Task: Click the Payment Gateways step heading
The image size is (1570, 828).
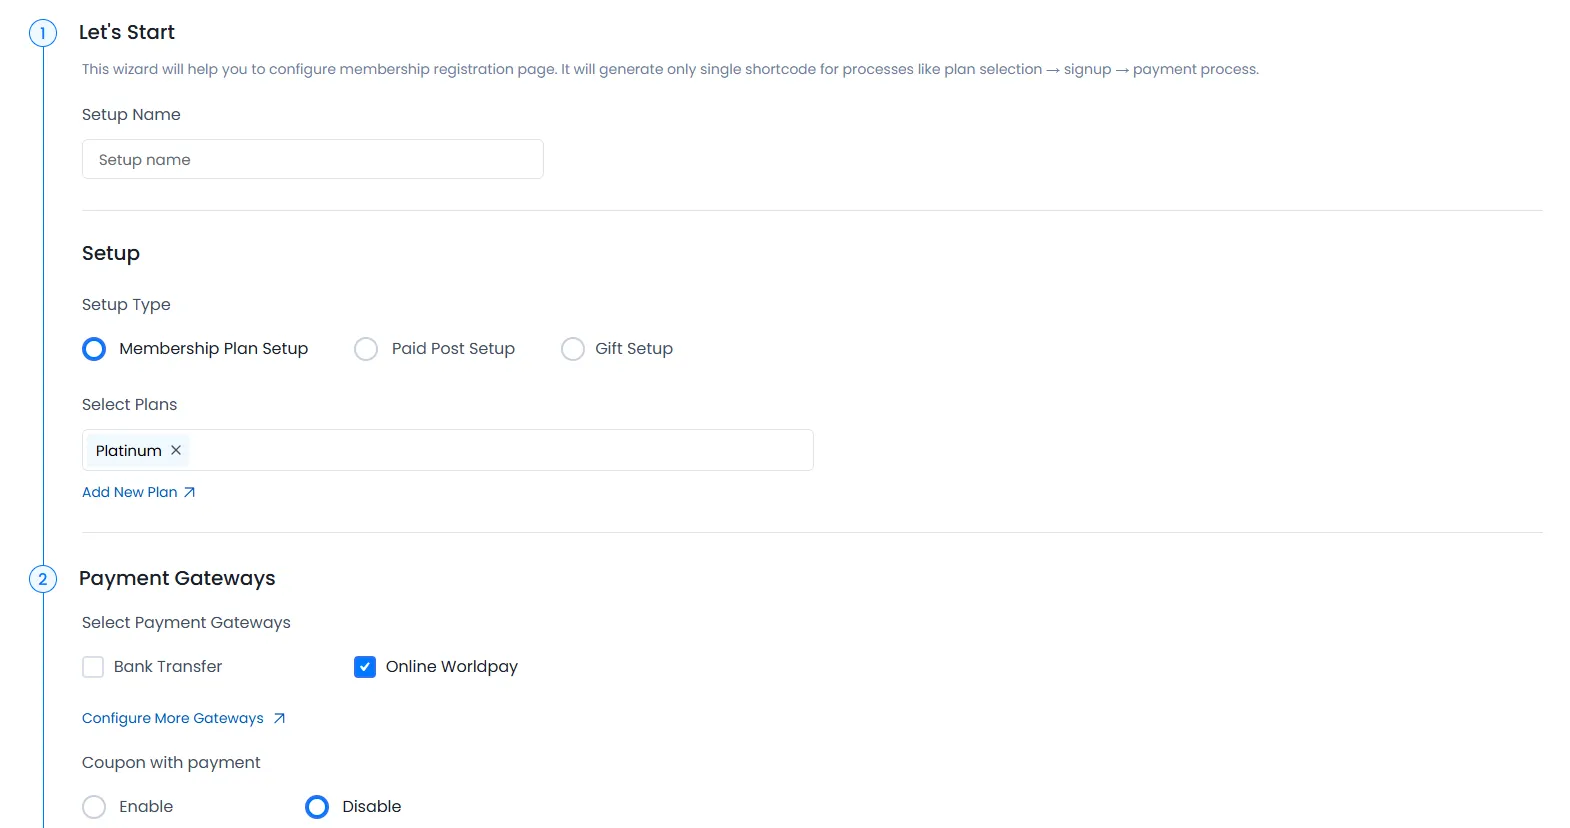Action: point(177,578)
